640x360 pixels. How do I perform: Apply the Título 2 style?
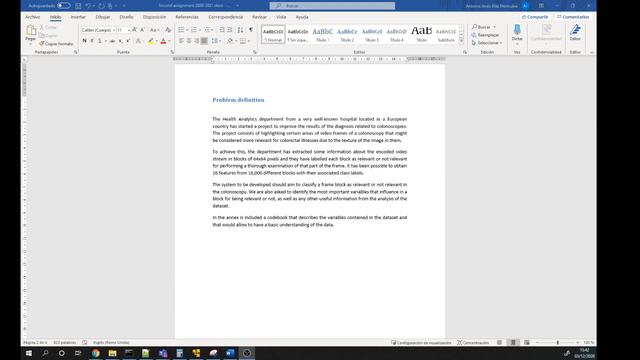click(x=347, y=34)
